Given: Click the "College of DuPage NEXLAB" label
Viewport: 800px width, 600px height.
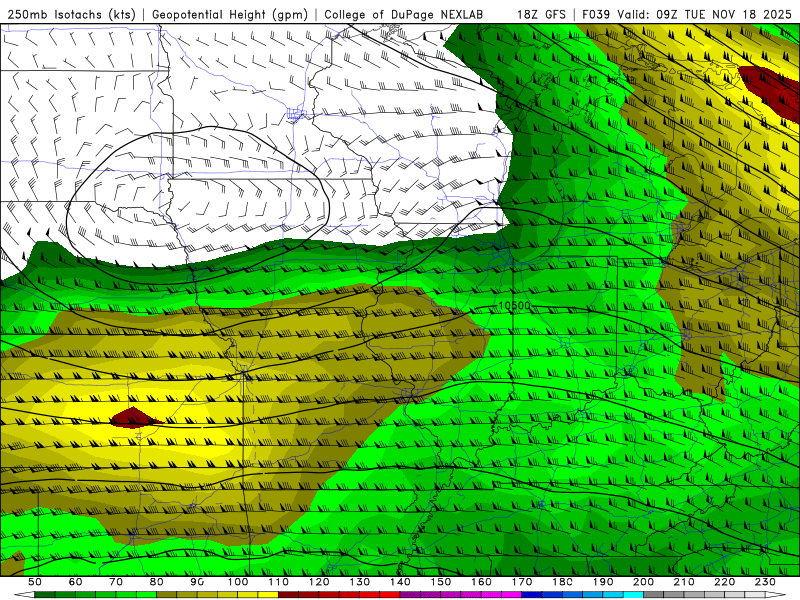Looking at the screenshot, I should (404, 14).
